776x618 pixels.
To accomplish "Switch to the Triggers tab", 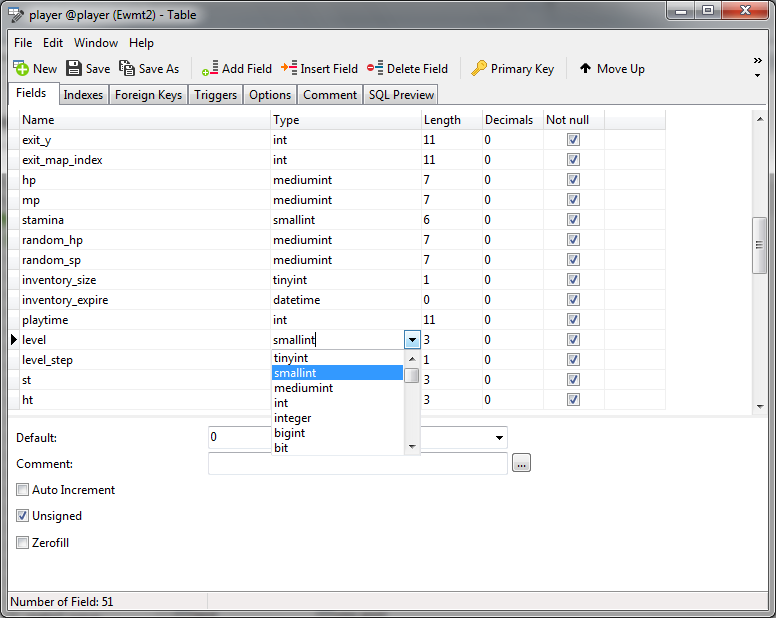I will click(215, 95).
